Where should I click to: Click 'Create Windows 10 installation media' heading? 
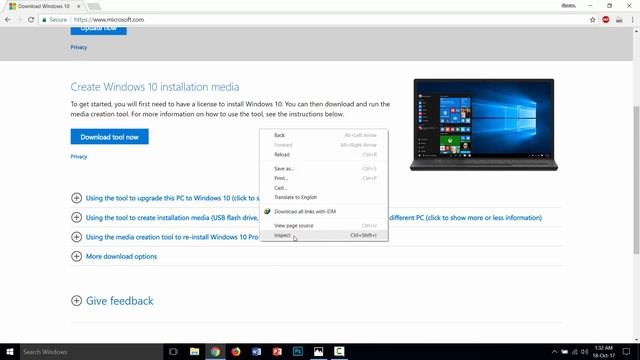coord(155,87)
